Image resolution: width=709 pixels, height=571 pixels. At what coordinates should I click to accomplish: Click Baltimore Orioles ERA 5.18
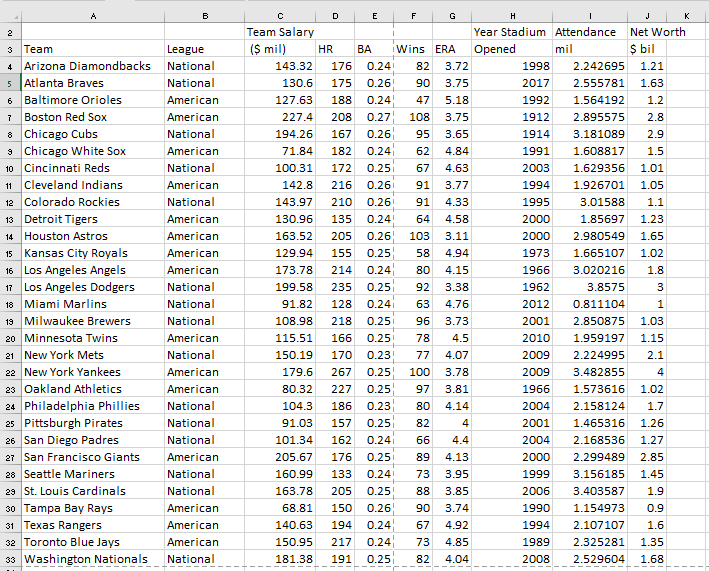[x=452, y=100]
